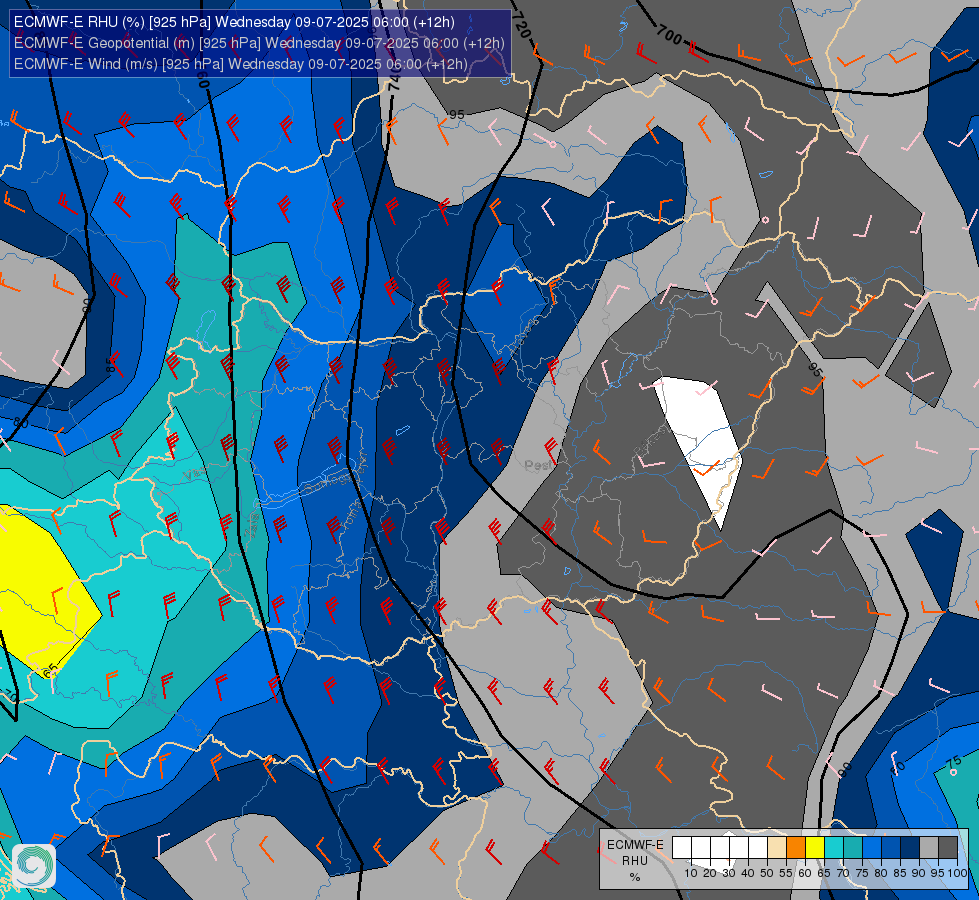
Task: Click the 85 humidity contour label on map
Action: (x=112, y=365)
